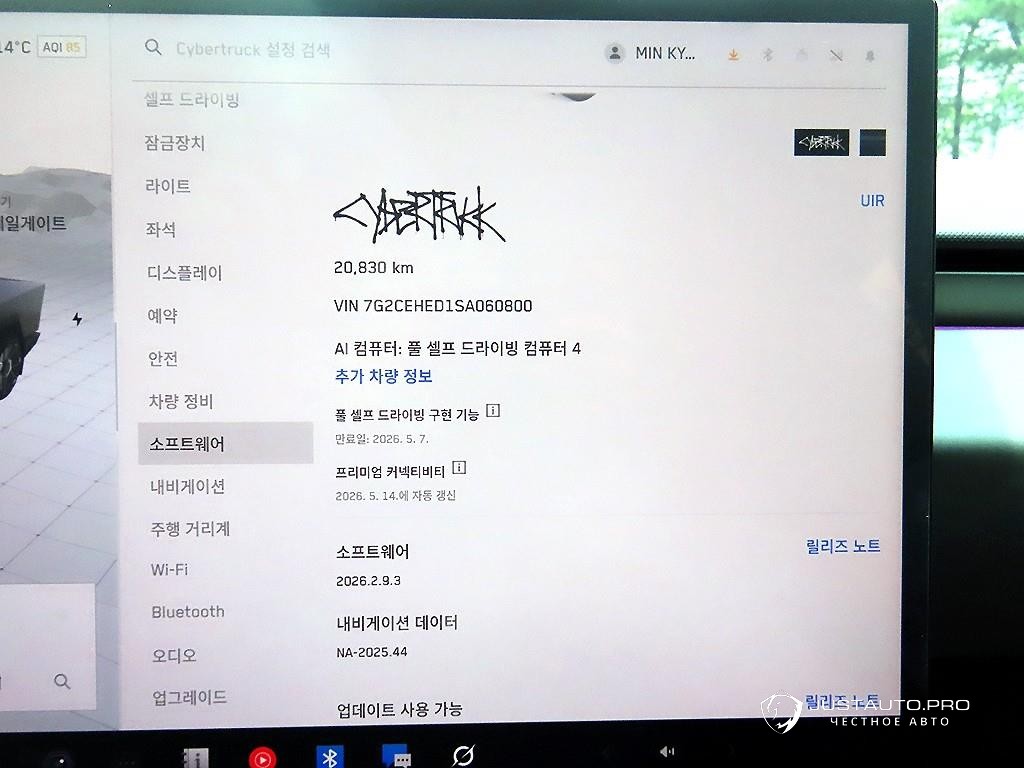Open the messages chat app in dock
The width and height of the screenshot is (1024, 768).
pos(397,757)
